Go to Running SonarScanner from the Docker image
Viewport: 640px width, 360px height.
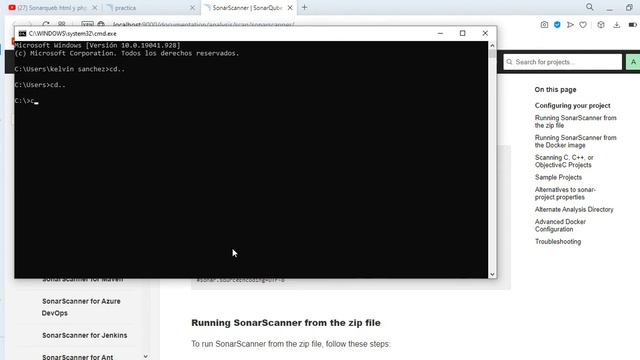tap(576, 141)
